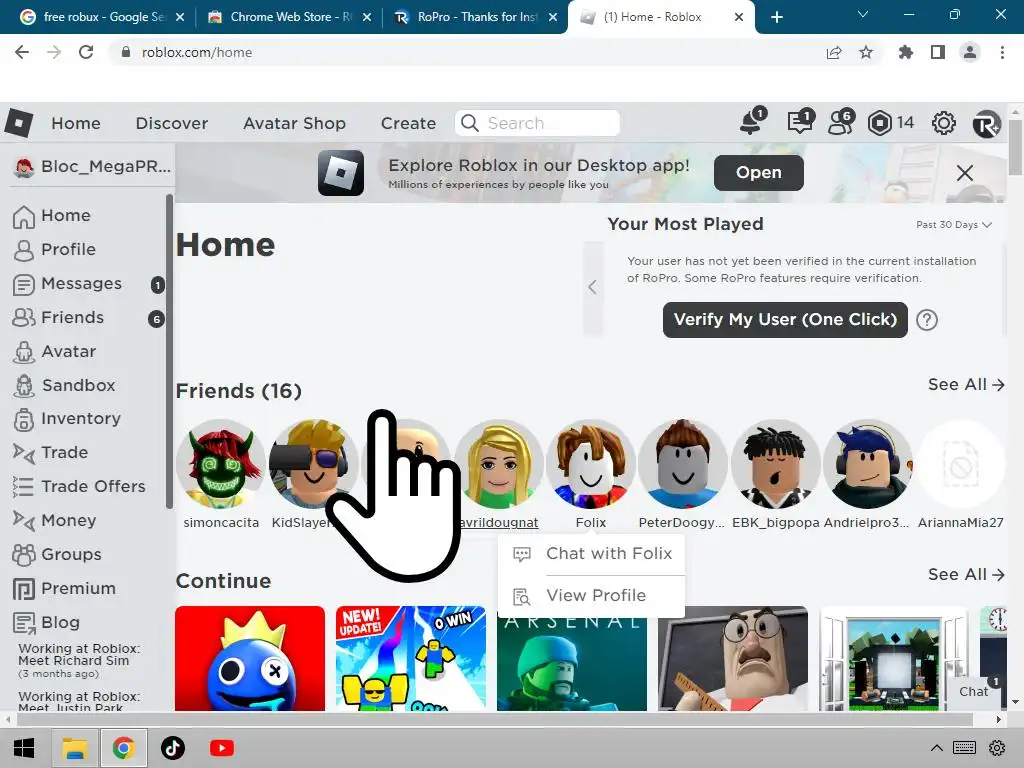Open friend simoncacita avatar

point(221,464)
